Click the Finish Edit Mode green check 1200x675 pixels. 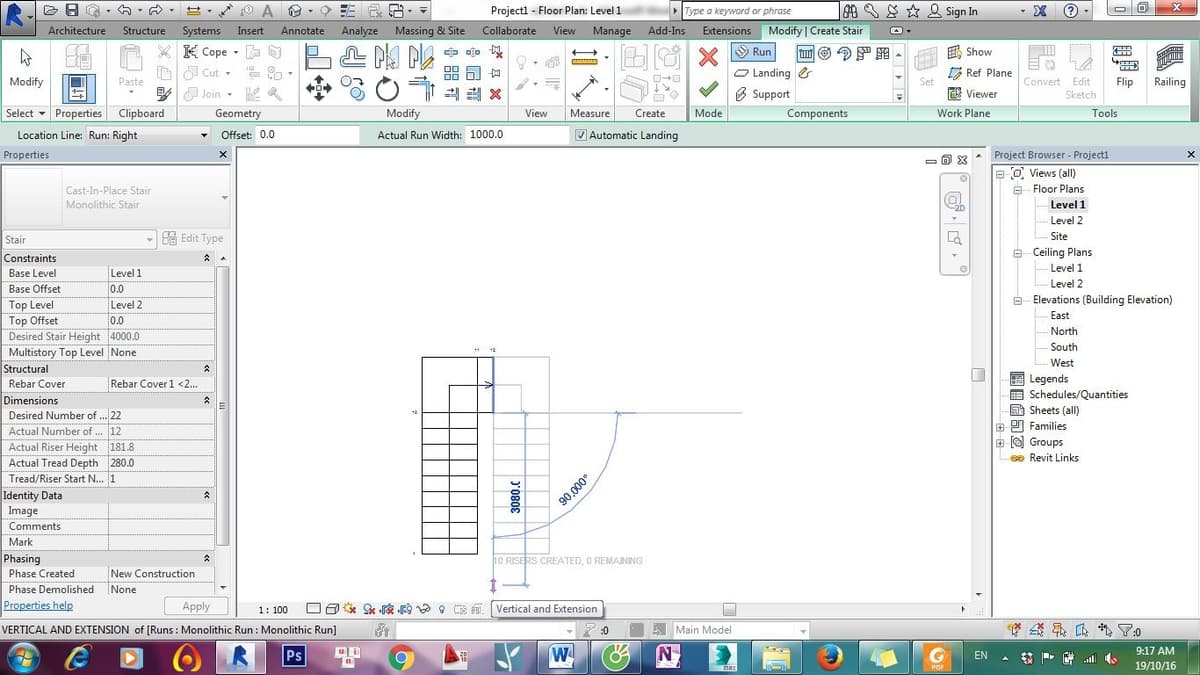tap(709, 90)
